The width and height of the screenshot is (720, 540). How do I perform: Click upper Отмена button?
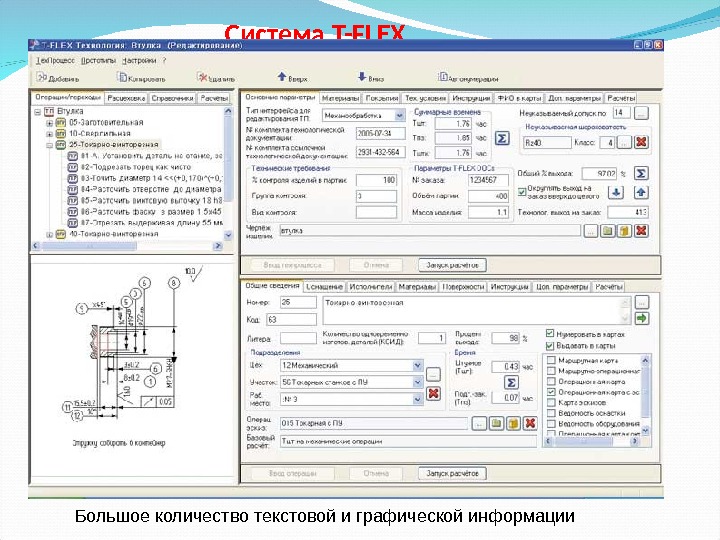click(x=376, y=265)
